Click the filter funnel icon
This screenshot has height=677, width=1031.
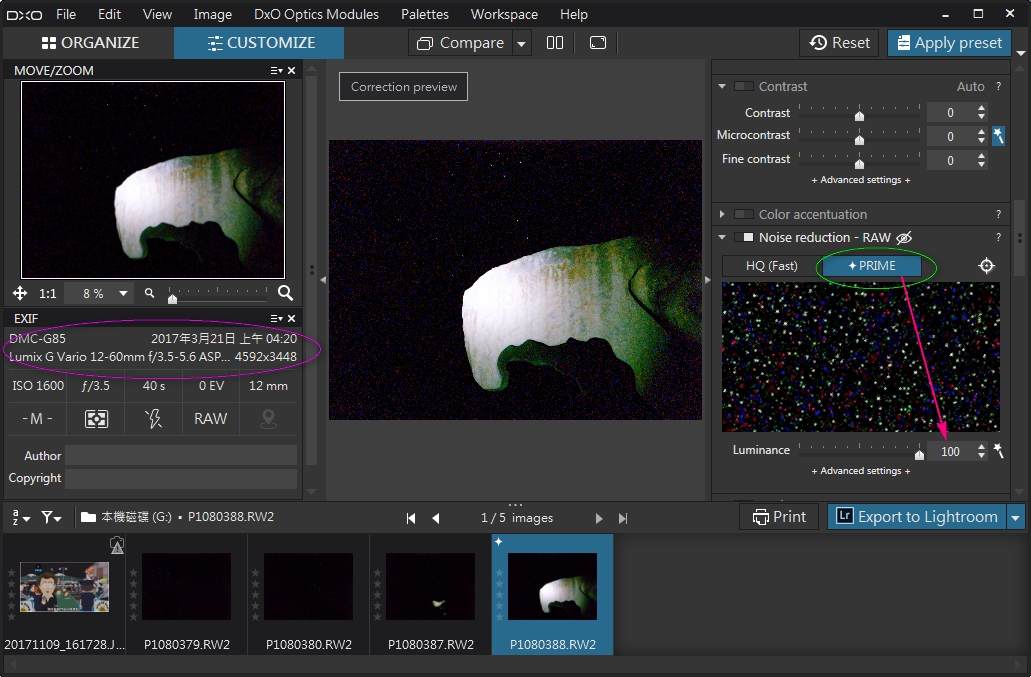tap(51, 517)
